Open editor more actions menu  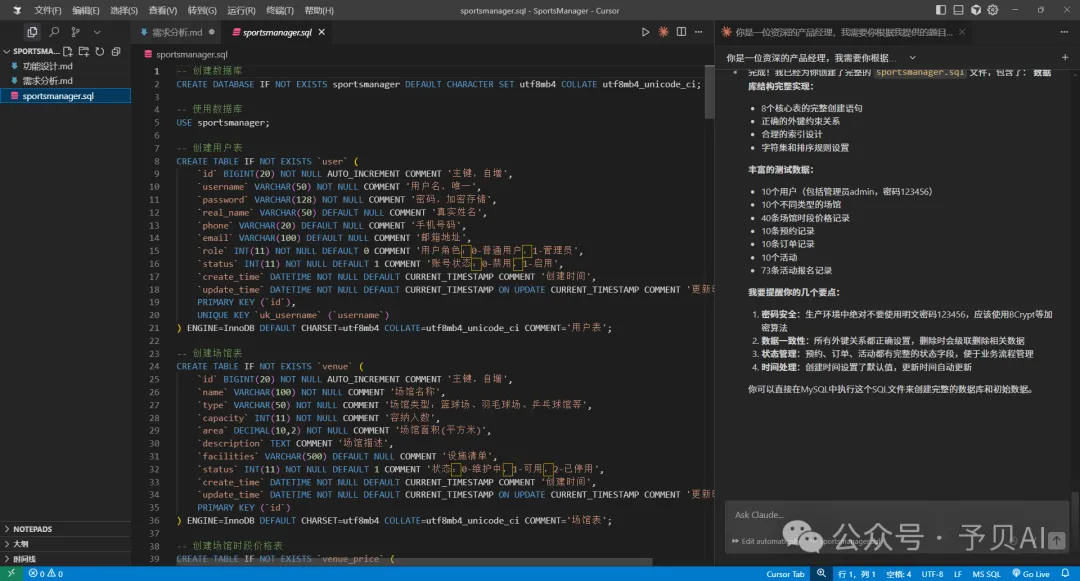click(698, 32)
